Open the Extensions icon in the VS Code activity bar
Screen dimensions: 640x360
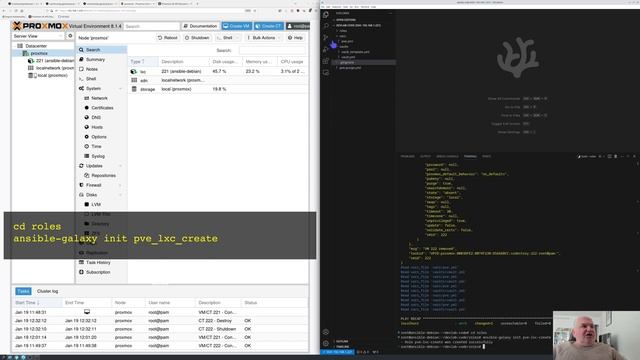coord(326,61)
